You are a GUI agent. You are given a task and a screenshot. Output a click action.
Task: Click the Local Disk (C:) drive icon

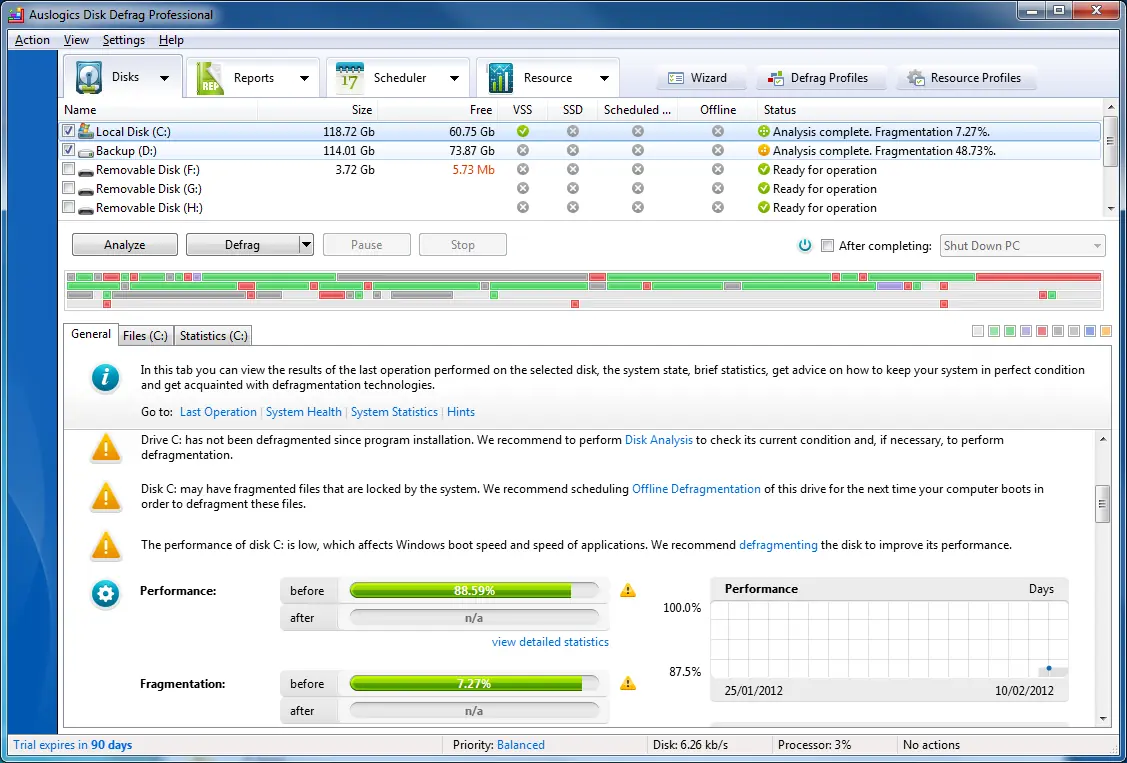pos(86,131)
